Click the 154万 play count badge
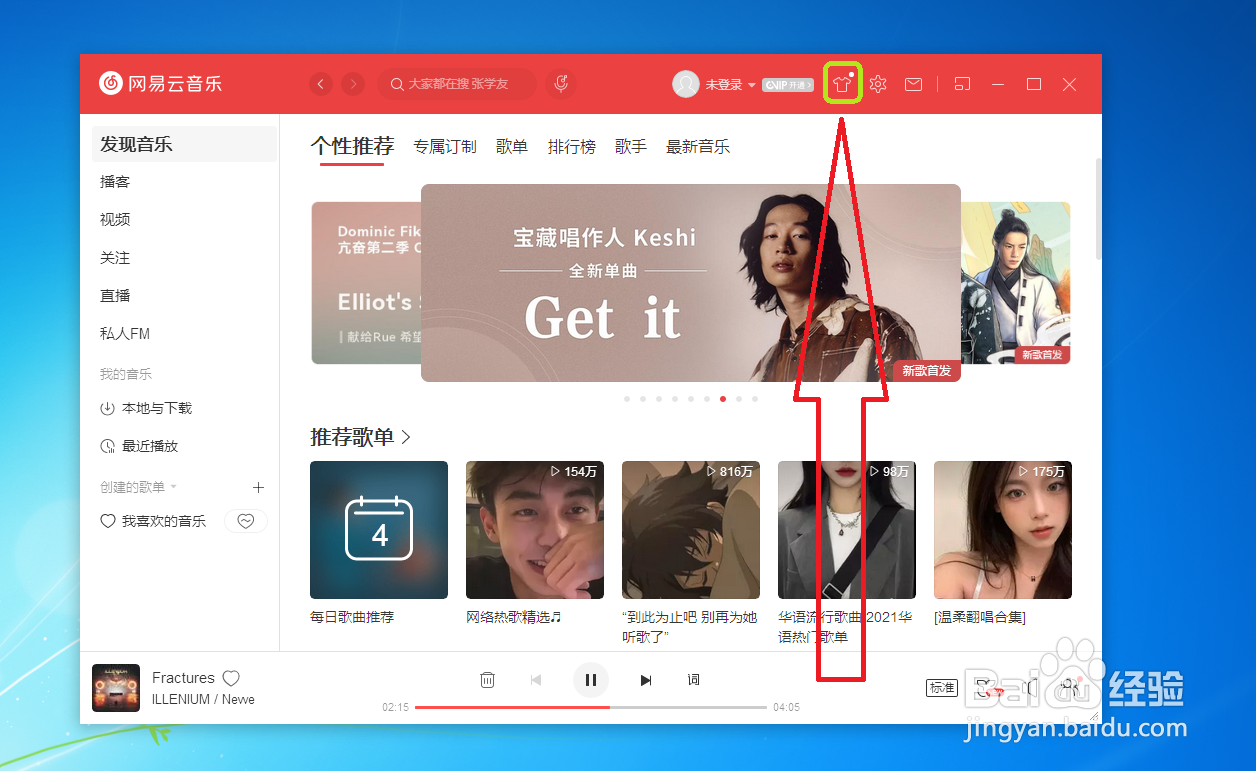This screenshot has width=1256, height=771. point(573,471)
